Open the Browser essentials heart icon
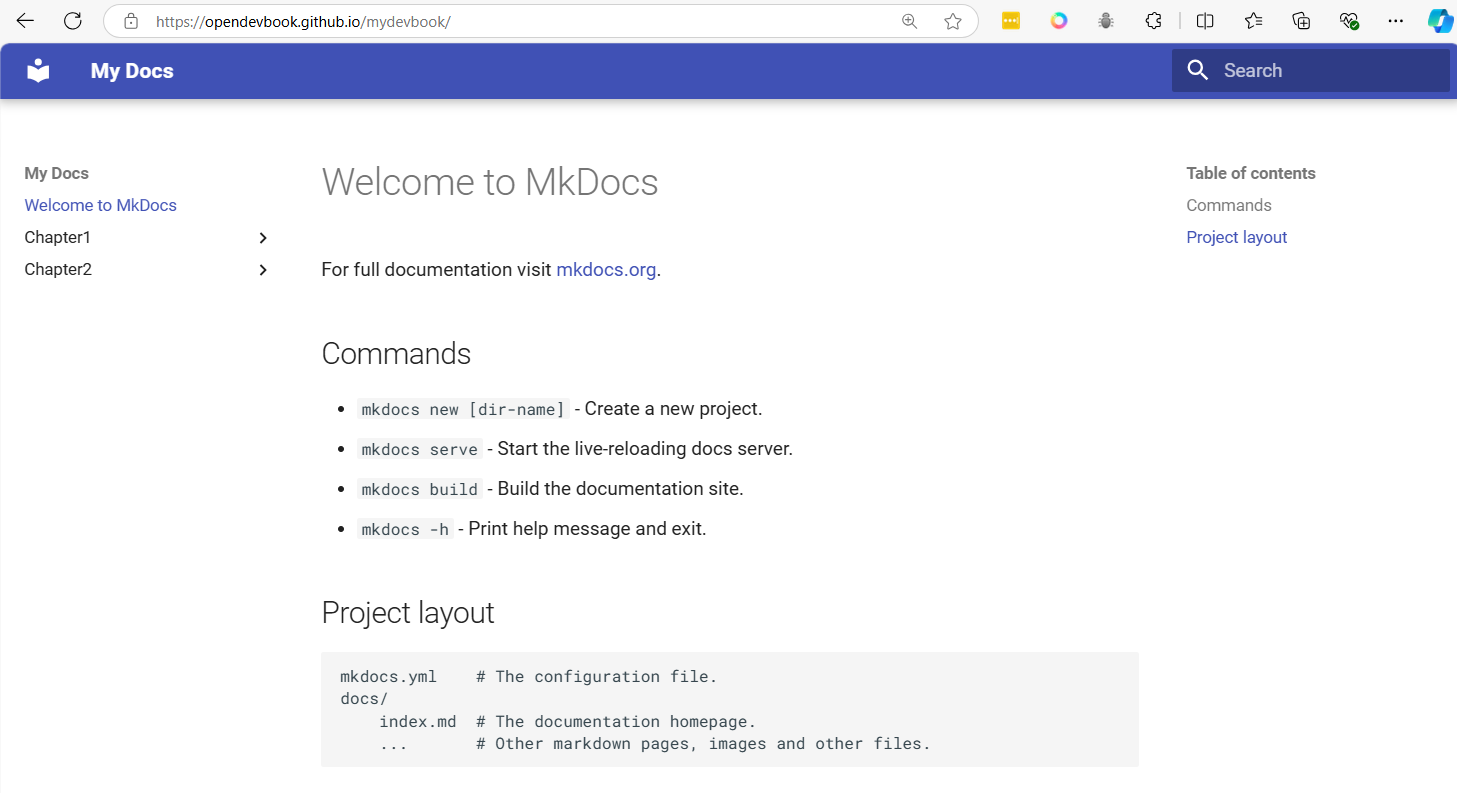Viewport: 1457px width, 793px height. click(1349, 21)
